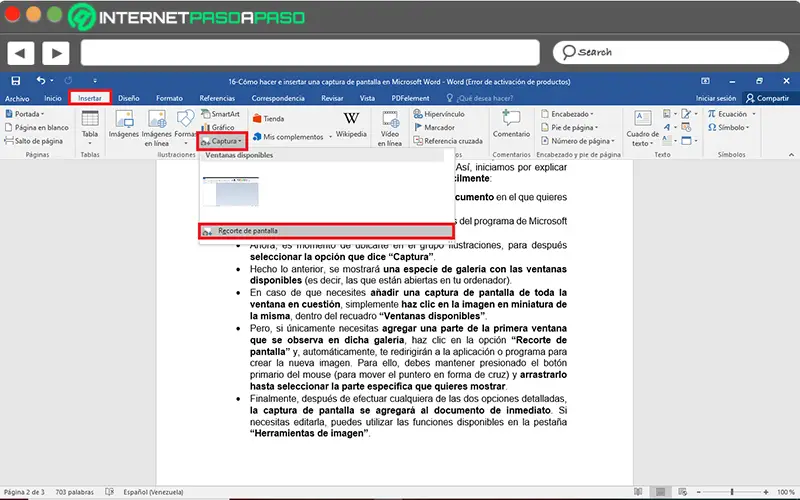The height and width of the screenshot is (500, 800).
Task: Insert a Salto de página
Action: click(x=34, y=141)
